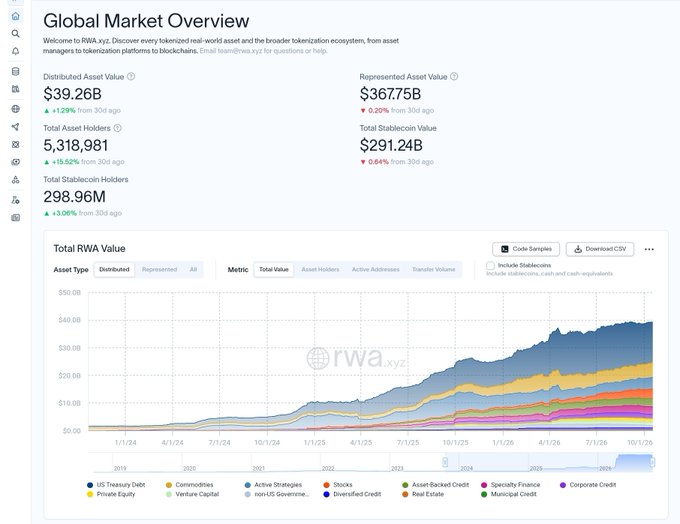Open the globe icon in sidebar
The width and height of the screenshot is (680, 524).
[16, 109]
